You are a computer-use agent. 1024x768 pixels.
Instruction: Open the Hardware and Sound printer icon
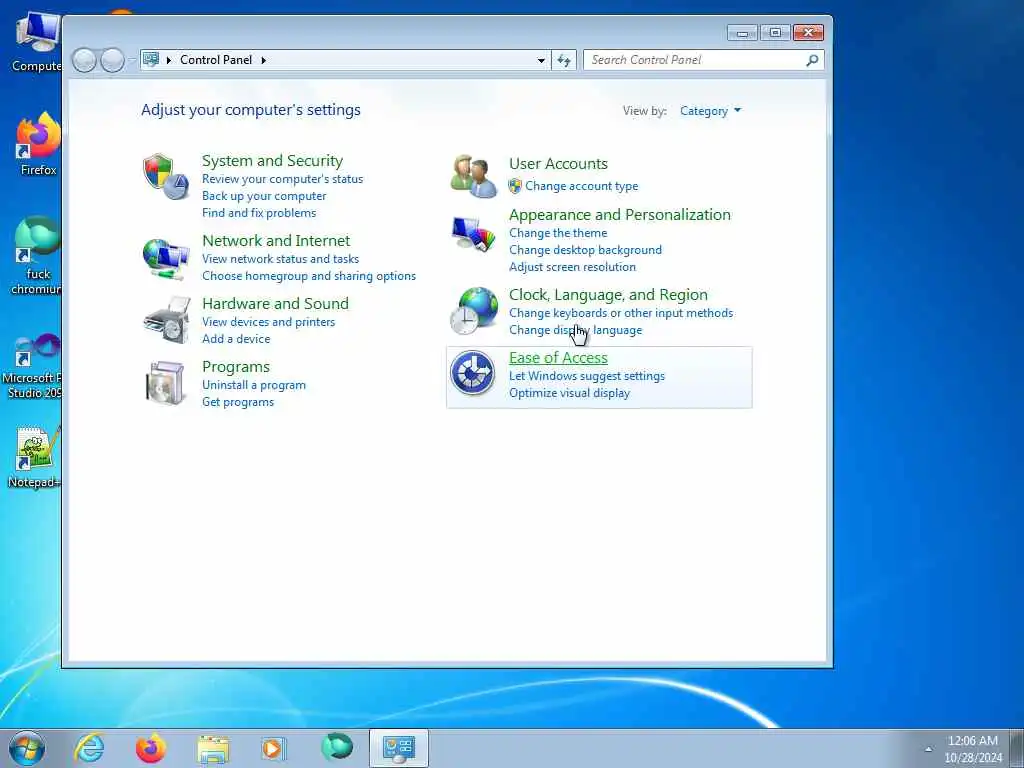click(167, 320)
